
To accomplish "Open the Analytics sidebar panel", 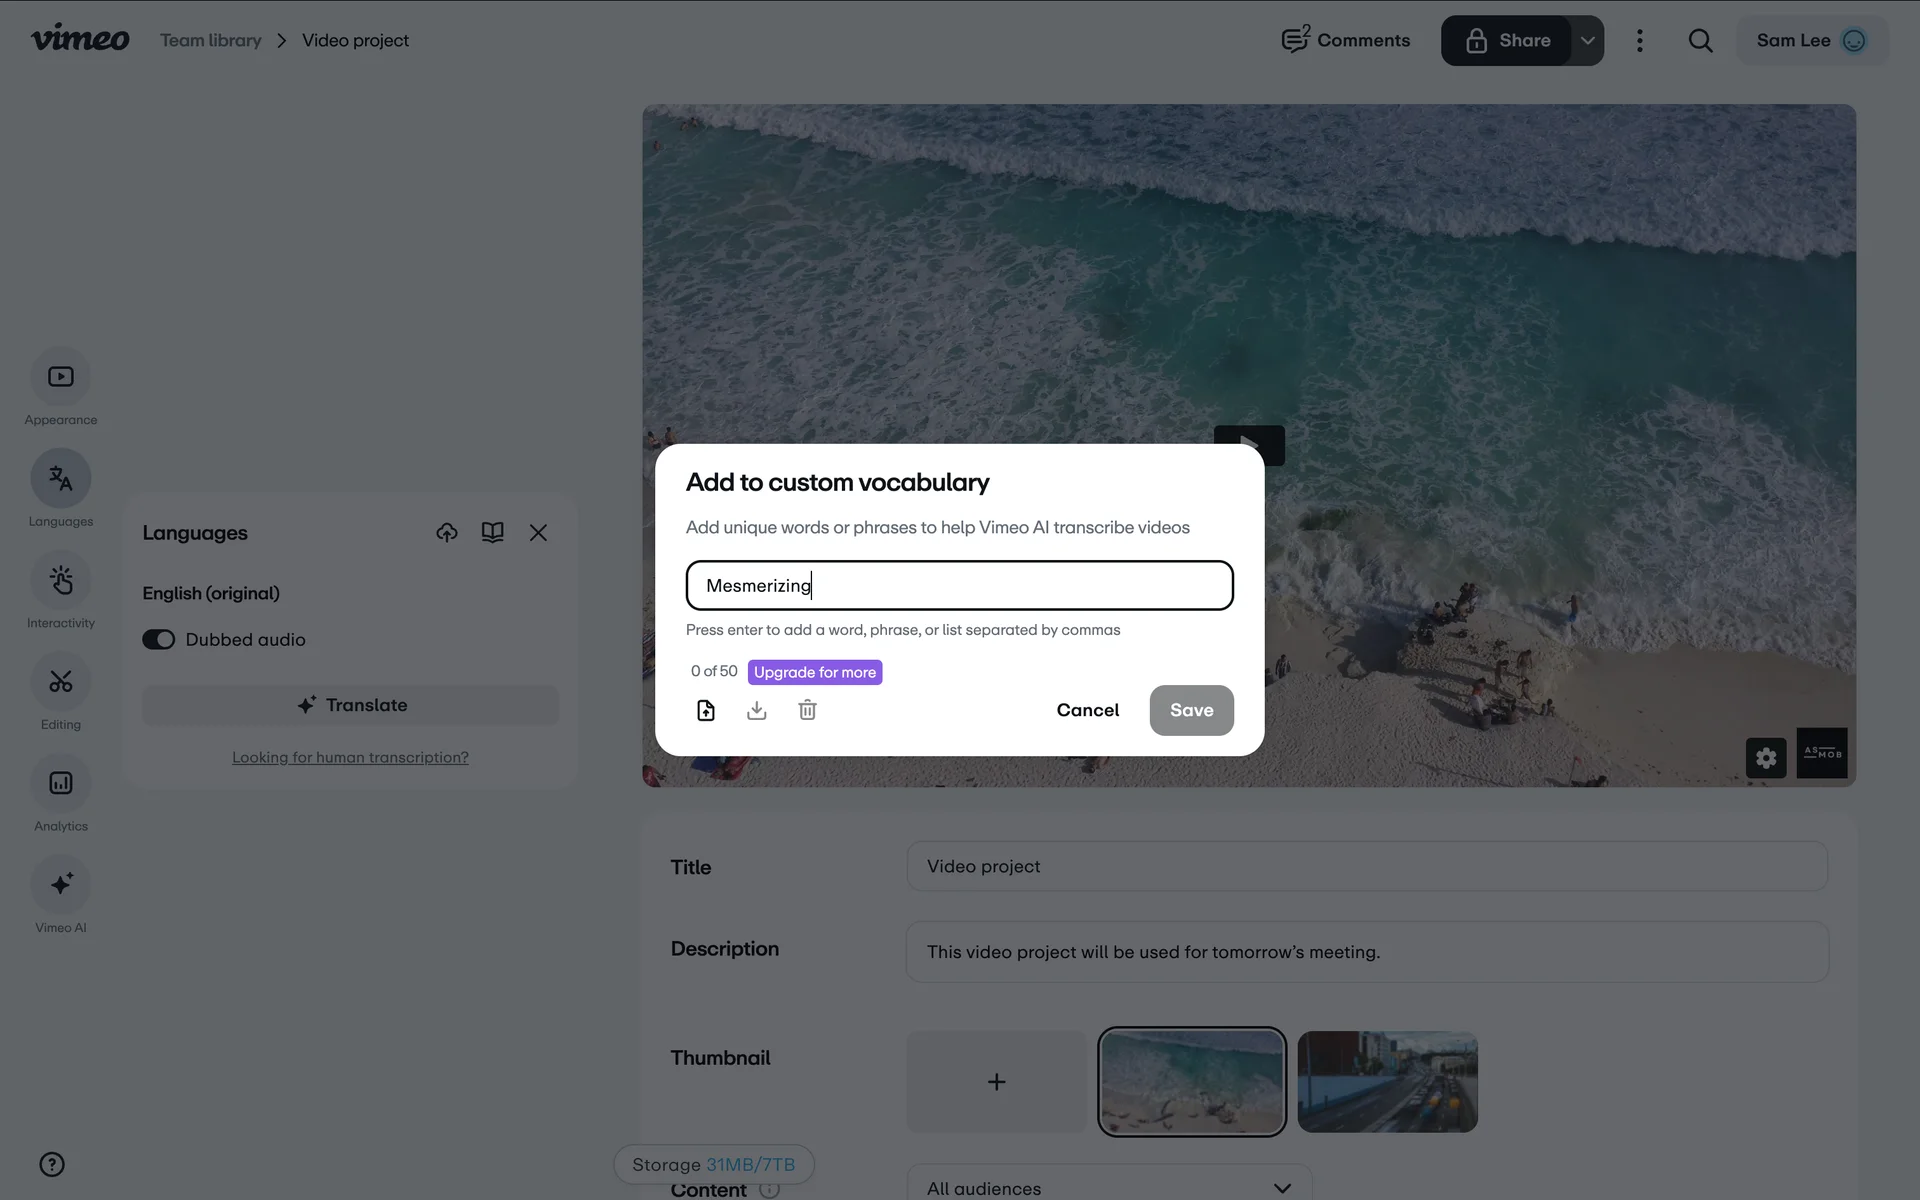I will click(x=61, y=784).
